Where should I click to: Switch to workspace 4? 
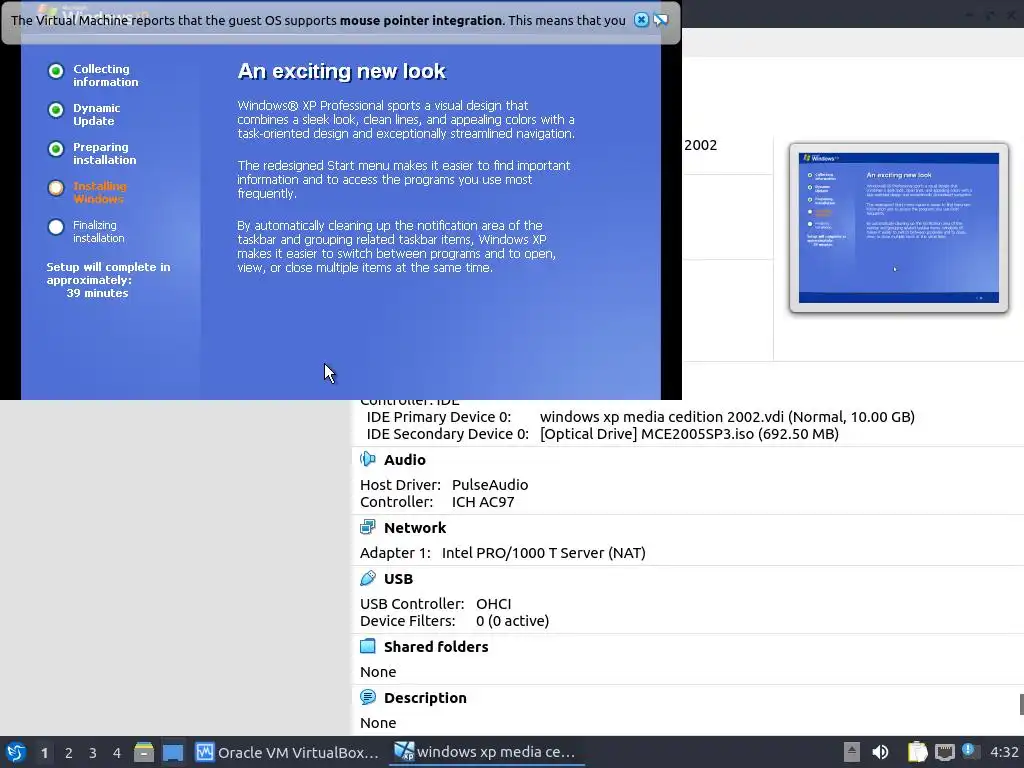[x=117, y=753]
